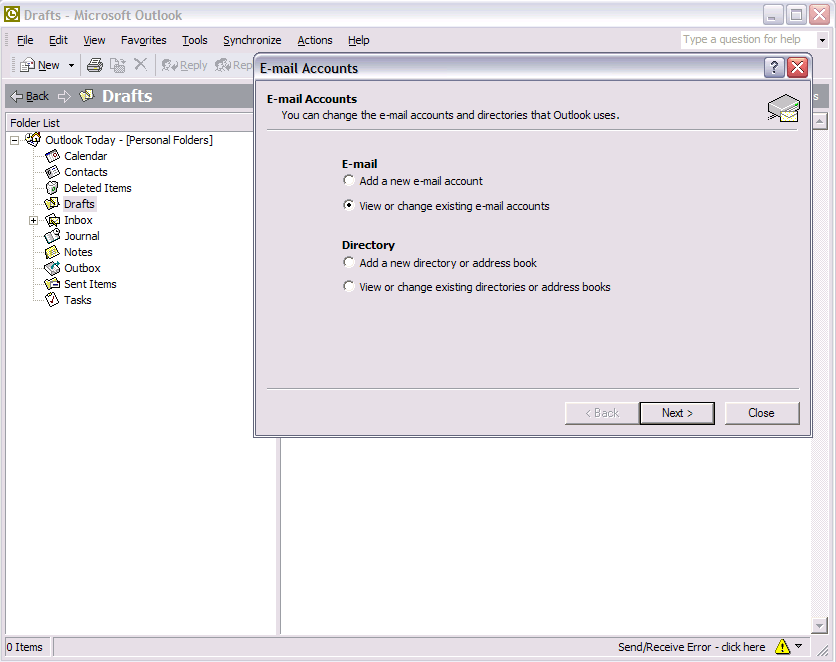
Task: Click the Calendar folder icon
Action: tap(52, 156)
